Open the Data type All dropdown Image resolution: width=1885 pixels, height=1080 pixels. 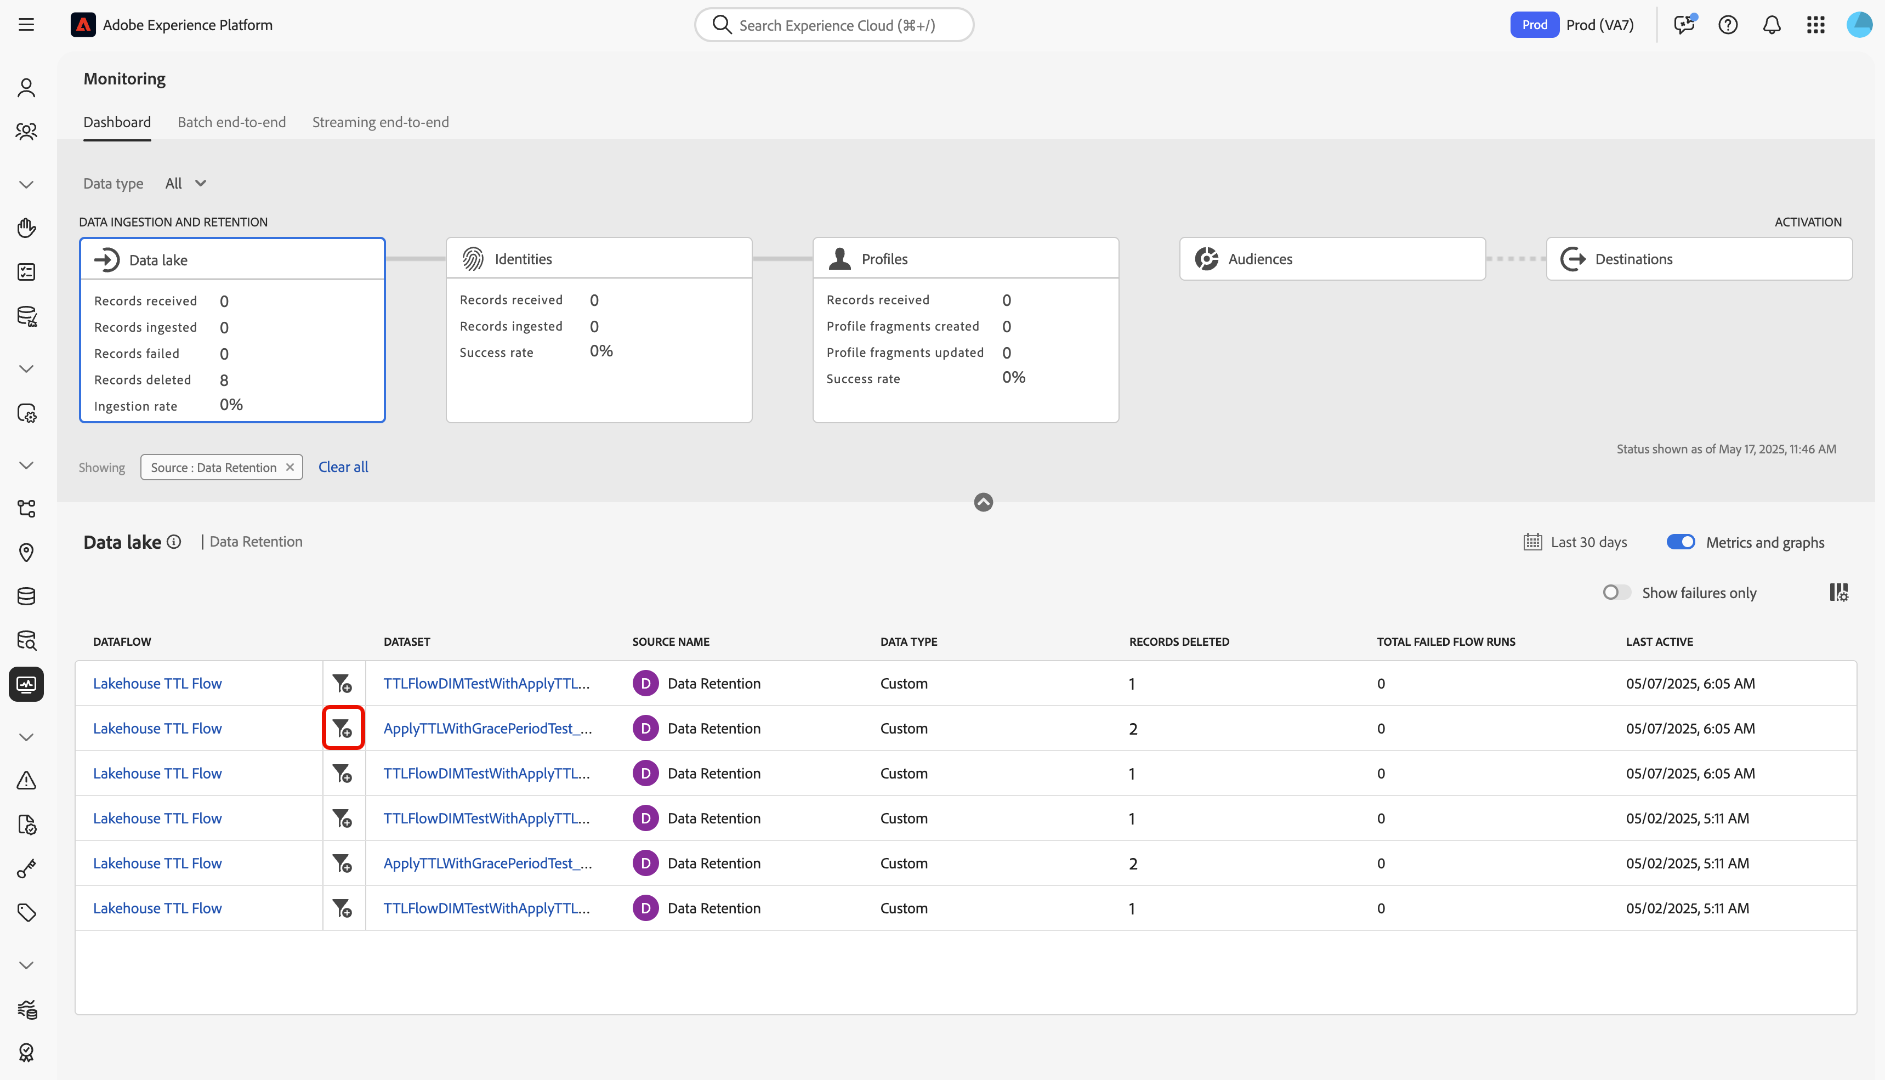pyautogui.click(x=186, y=183)
